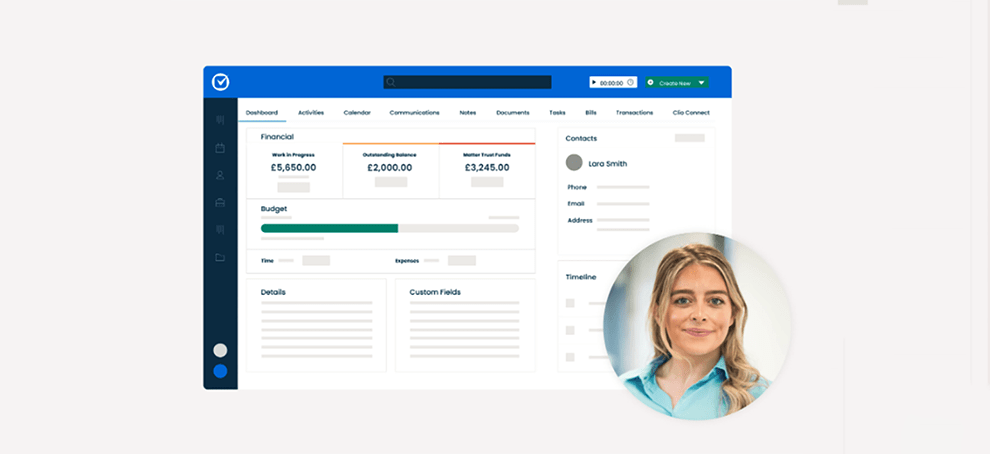Screen dimensions: 990x454
Task: Click the Budget heading
Action: (x=274, y=208)
